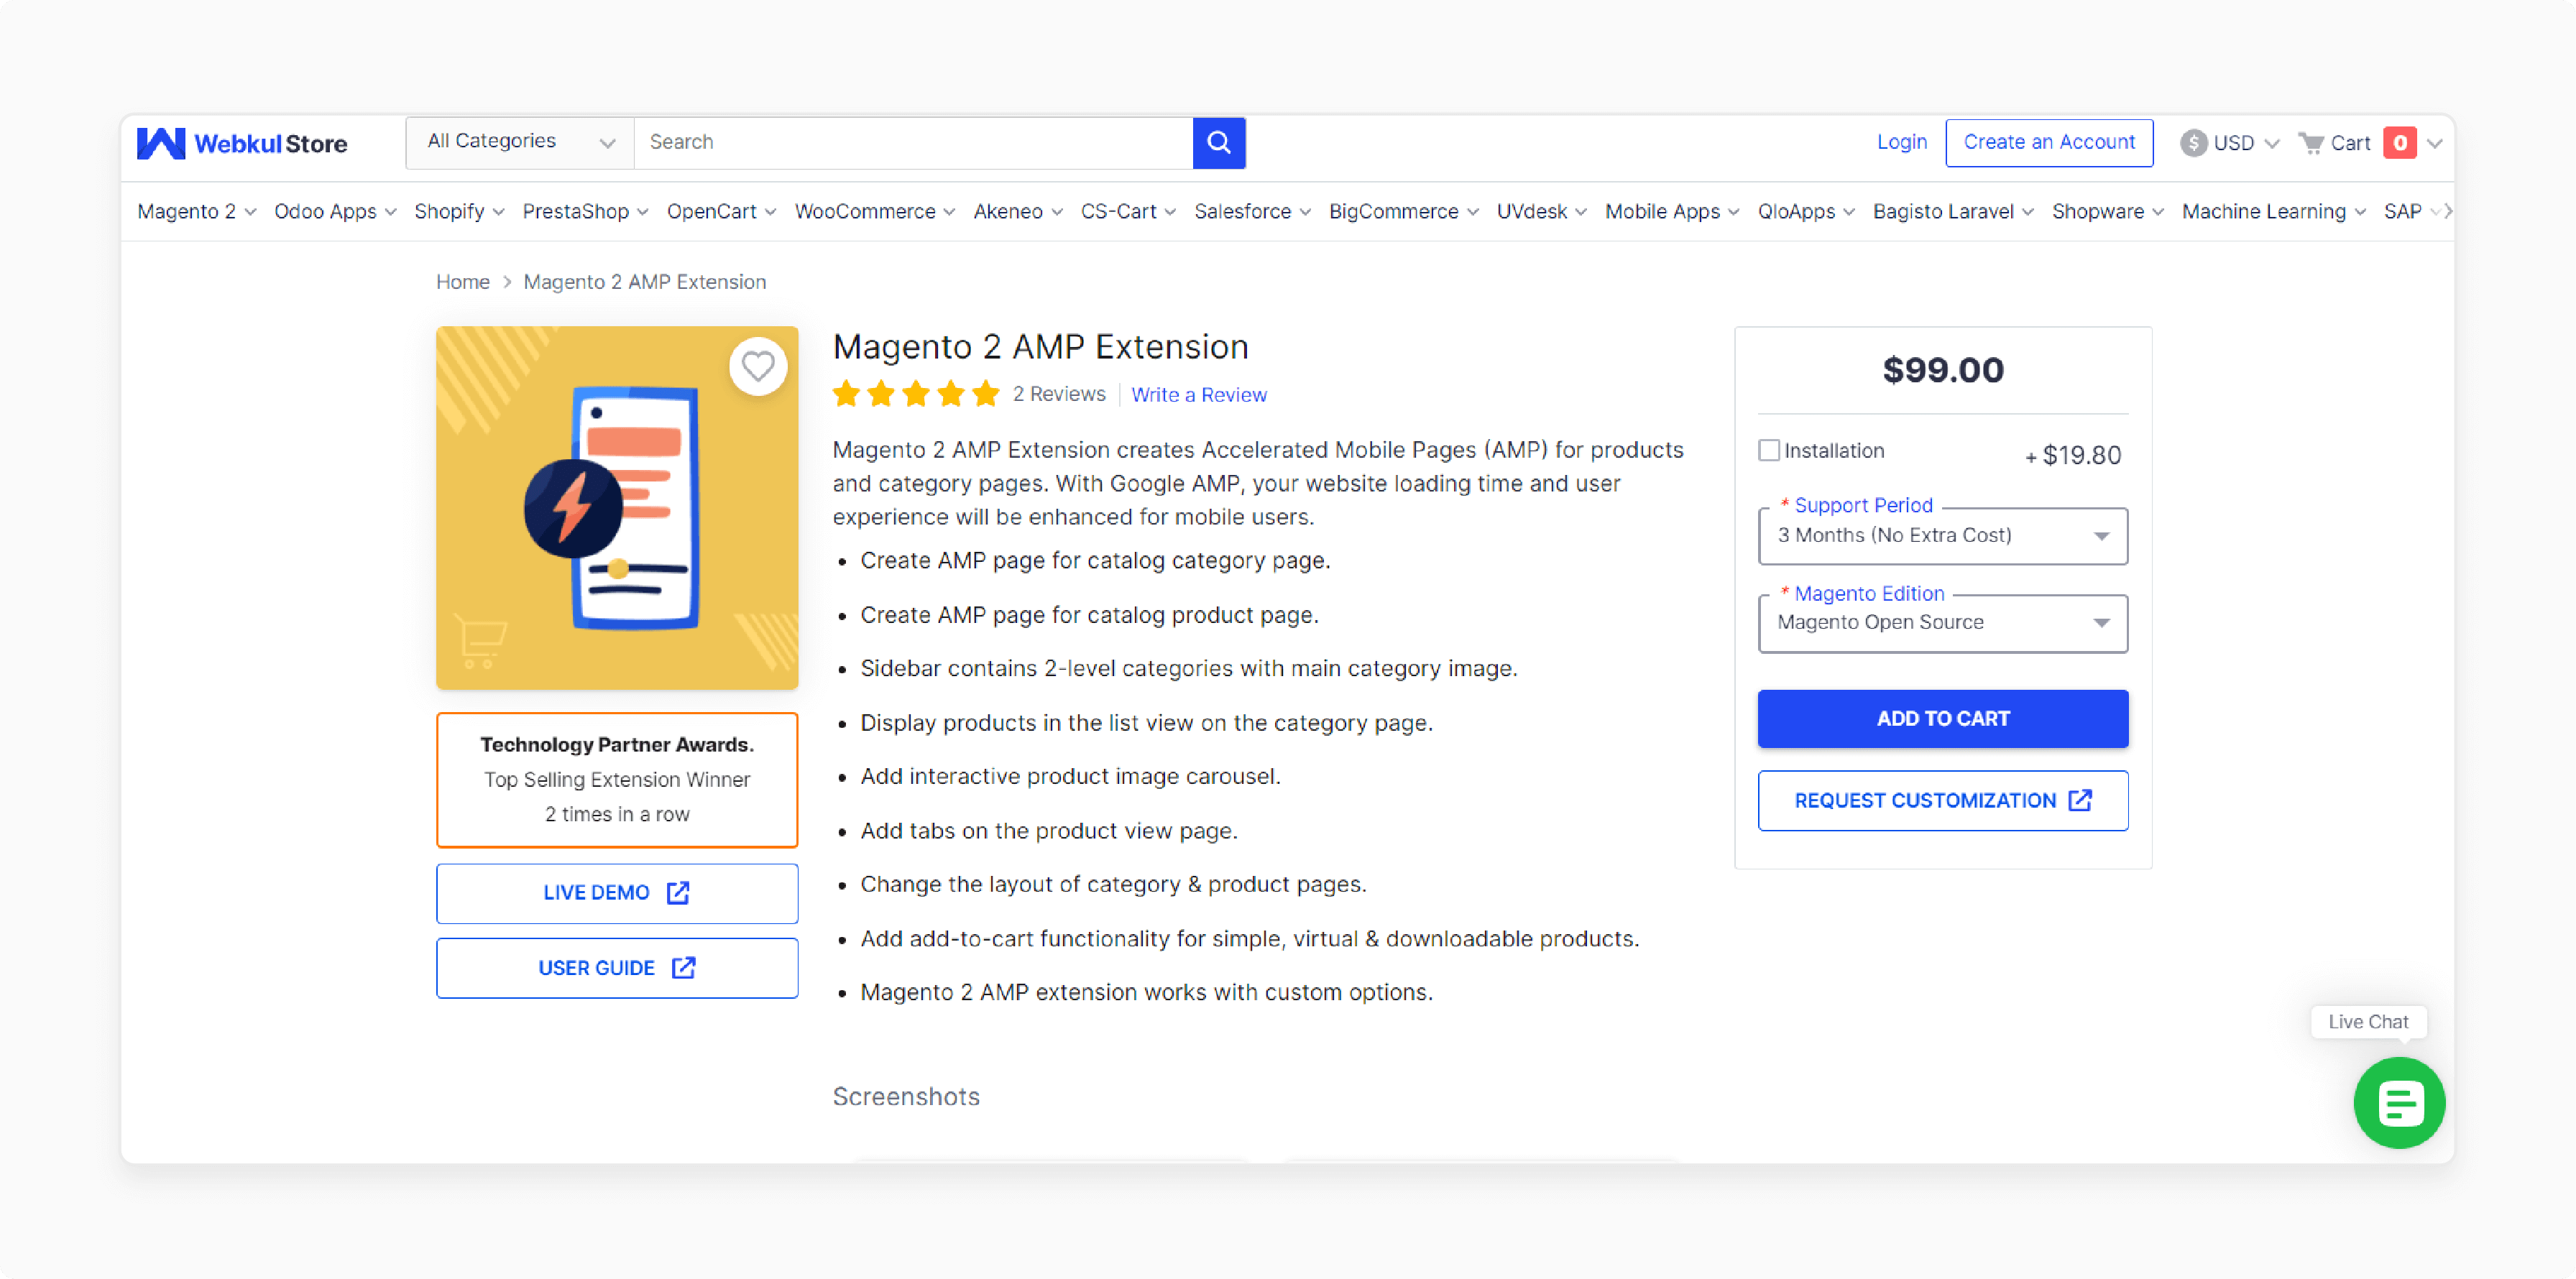Image resolution: width=2576 pixels, height=1279 pixels.
Task: Open the QloApps menu
Action: tap(1806, 212)
